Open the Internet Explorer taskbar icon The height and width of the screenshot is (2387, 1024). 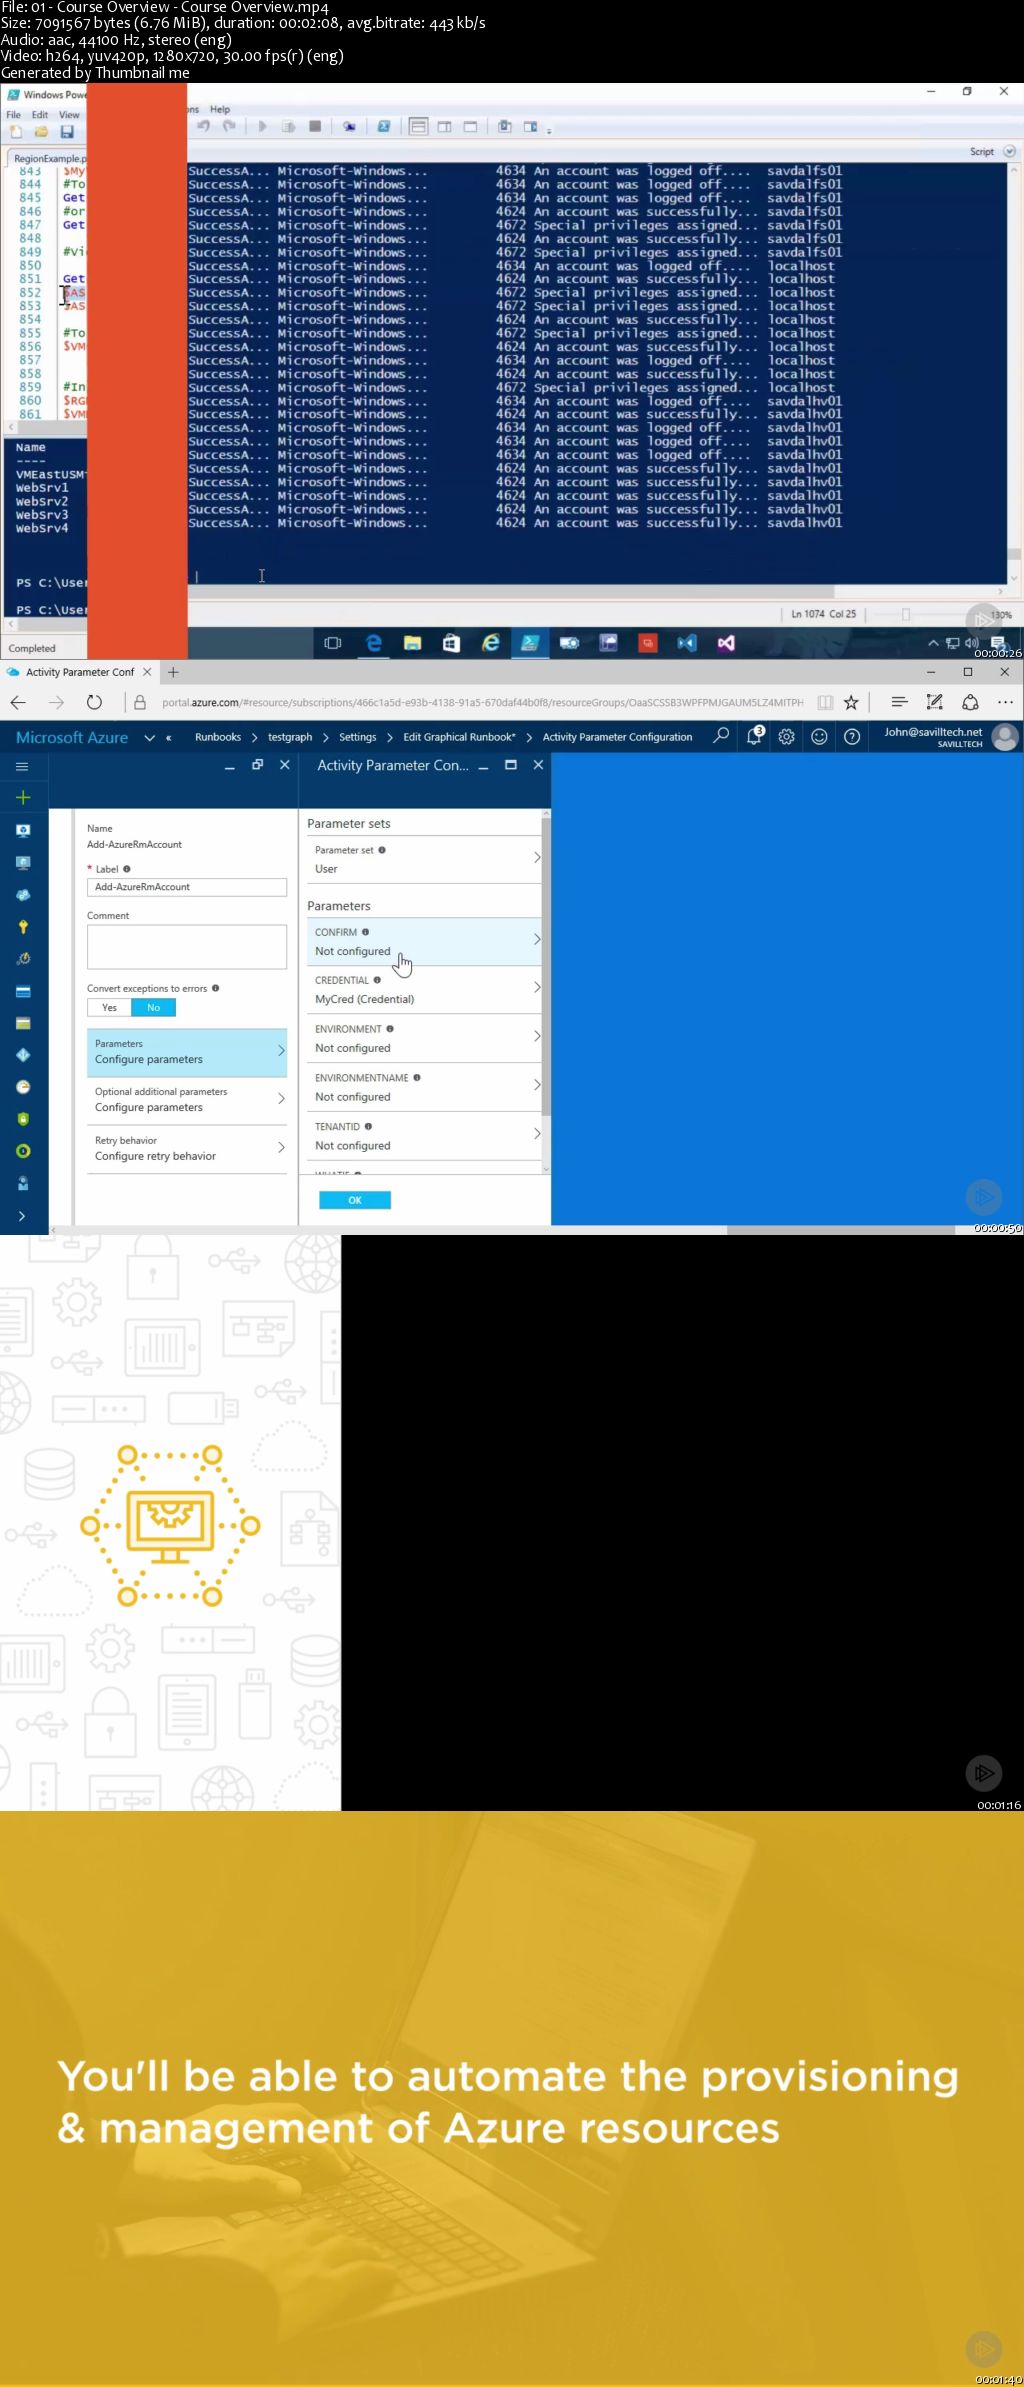pos(490,643)
